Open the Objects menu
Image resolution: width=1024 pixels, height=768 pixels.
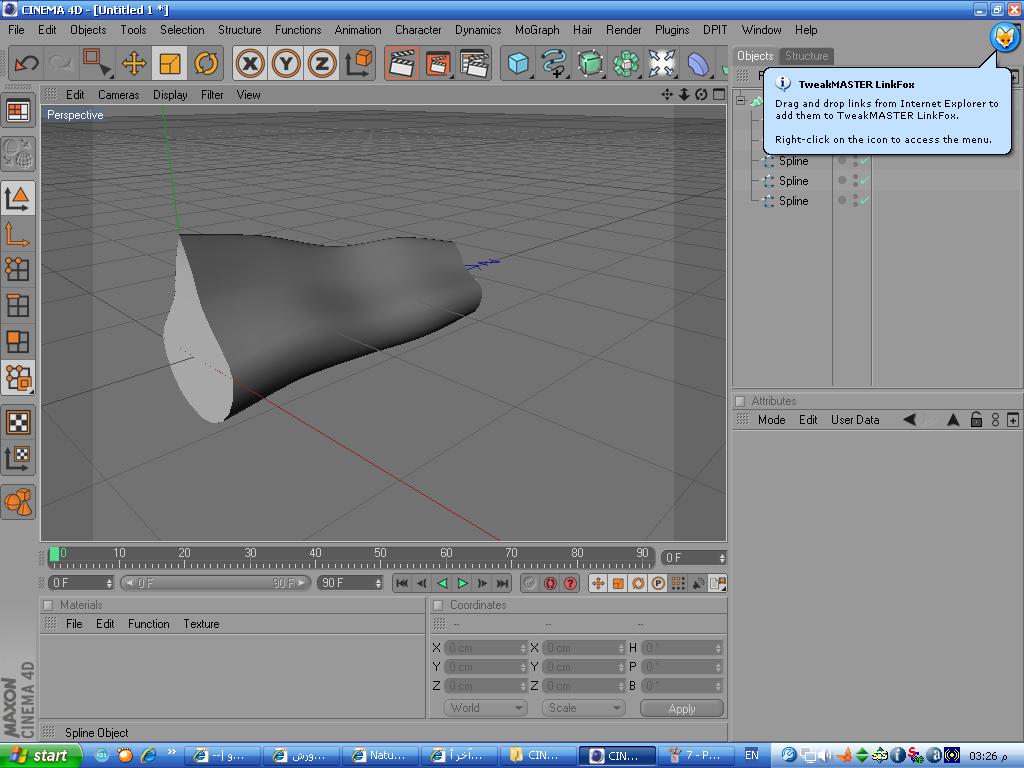(88, 30)
